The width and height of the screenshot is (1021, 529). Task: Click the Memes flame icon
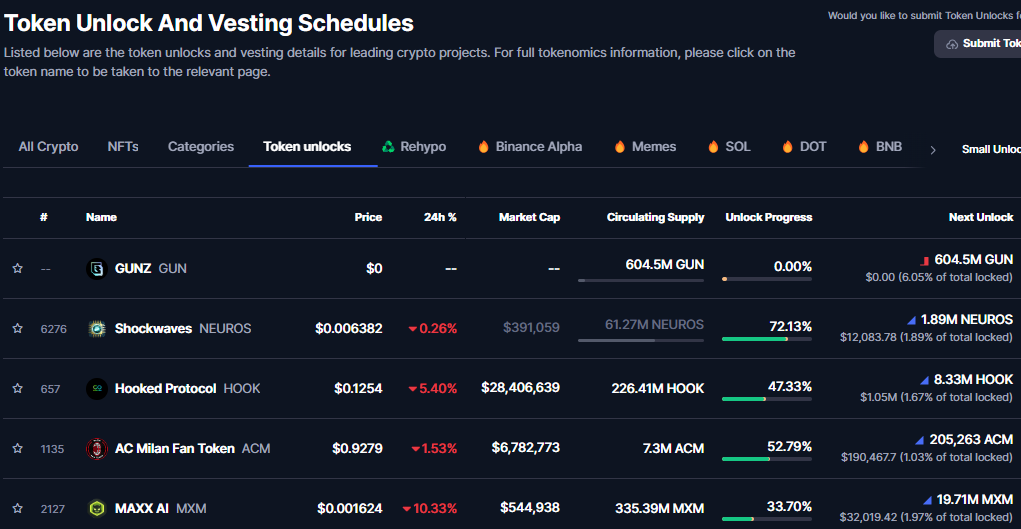tap(620, 147)
